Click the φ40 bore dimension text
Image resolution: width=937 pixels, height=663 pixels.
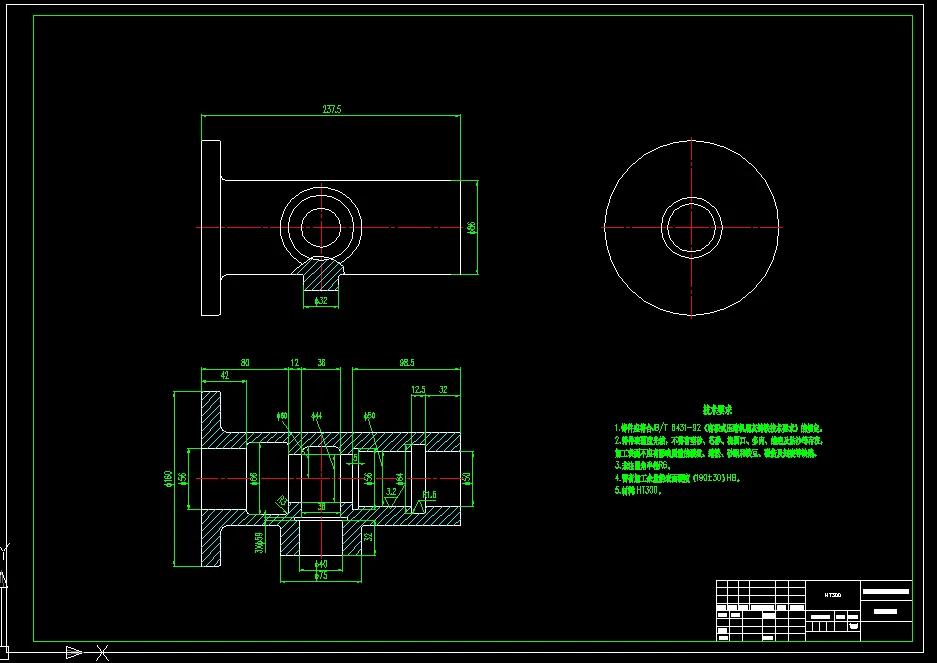coord(321,564)
